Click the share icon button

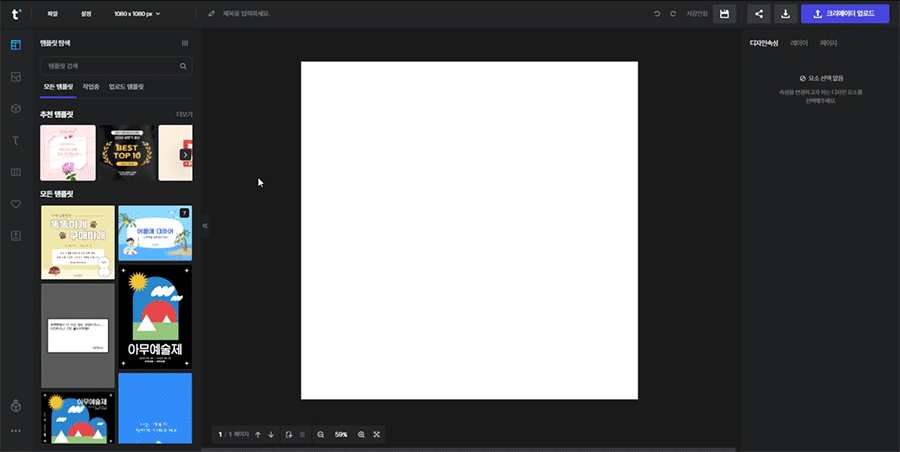click(759, 14)
